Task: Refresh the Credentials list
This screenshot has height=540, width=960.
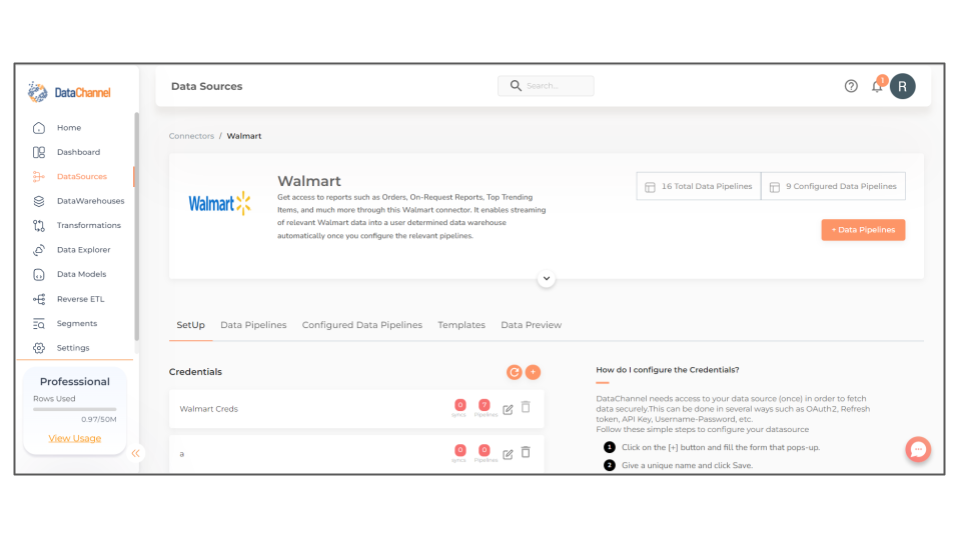Action: 514,372
